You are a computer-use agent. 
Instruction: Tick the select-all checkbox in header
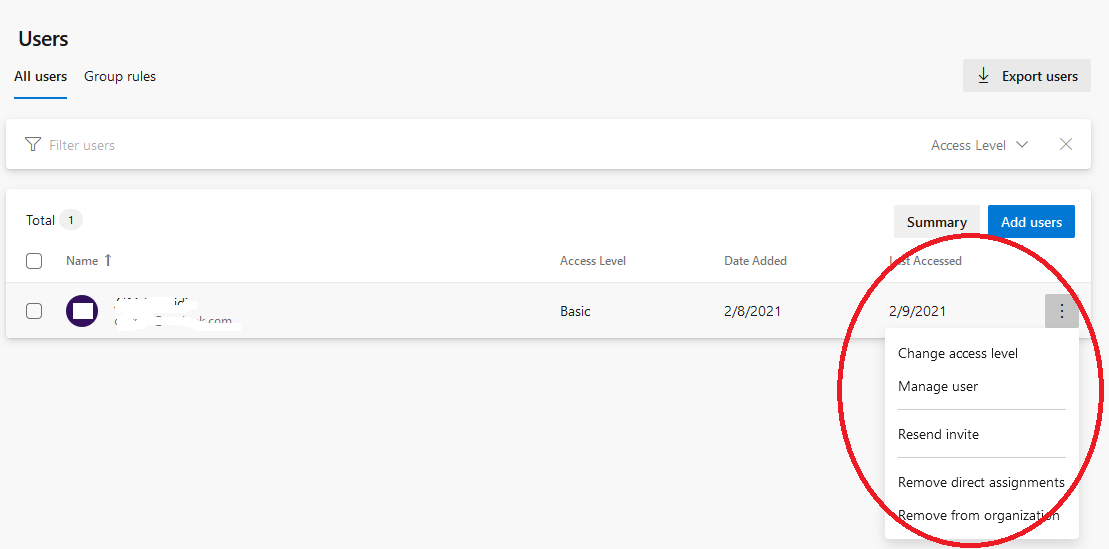pyautogui.click(x=34, y=261)
